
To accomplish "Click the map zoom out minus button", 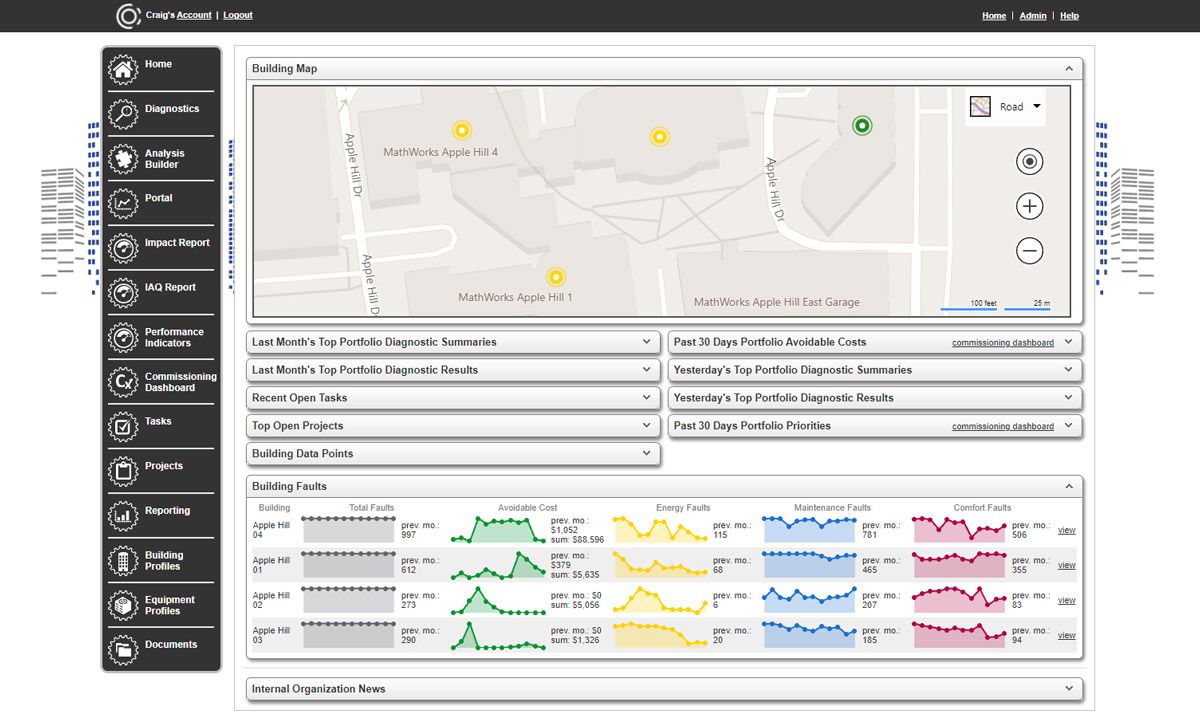I will point(1029,250).
